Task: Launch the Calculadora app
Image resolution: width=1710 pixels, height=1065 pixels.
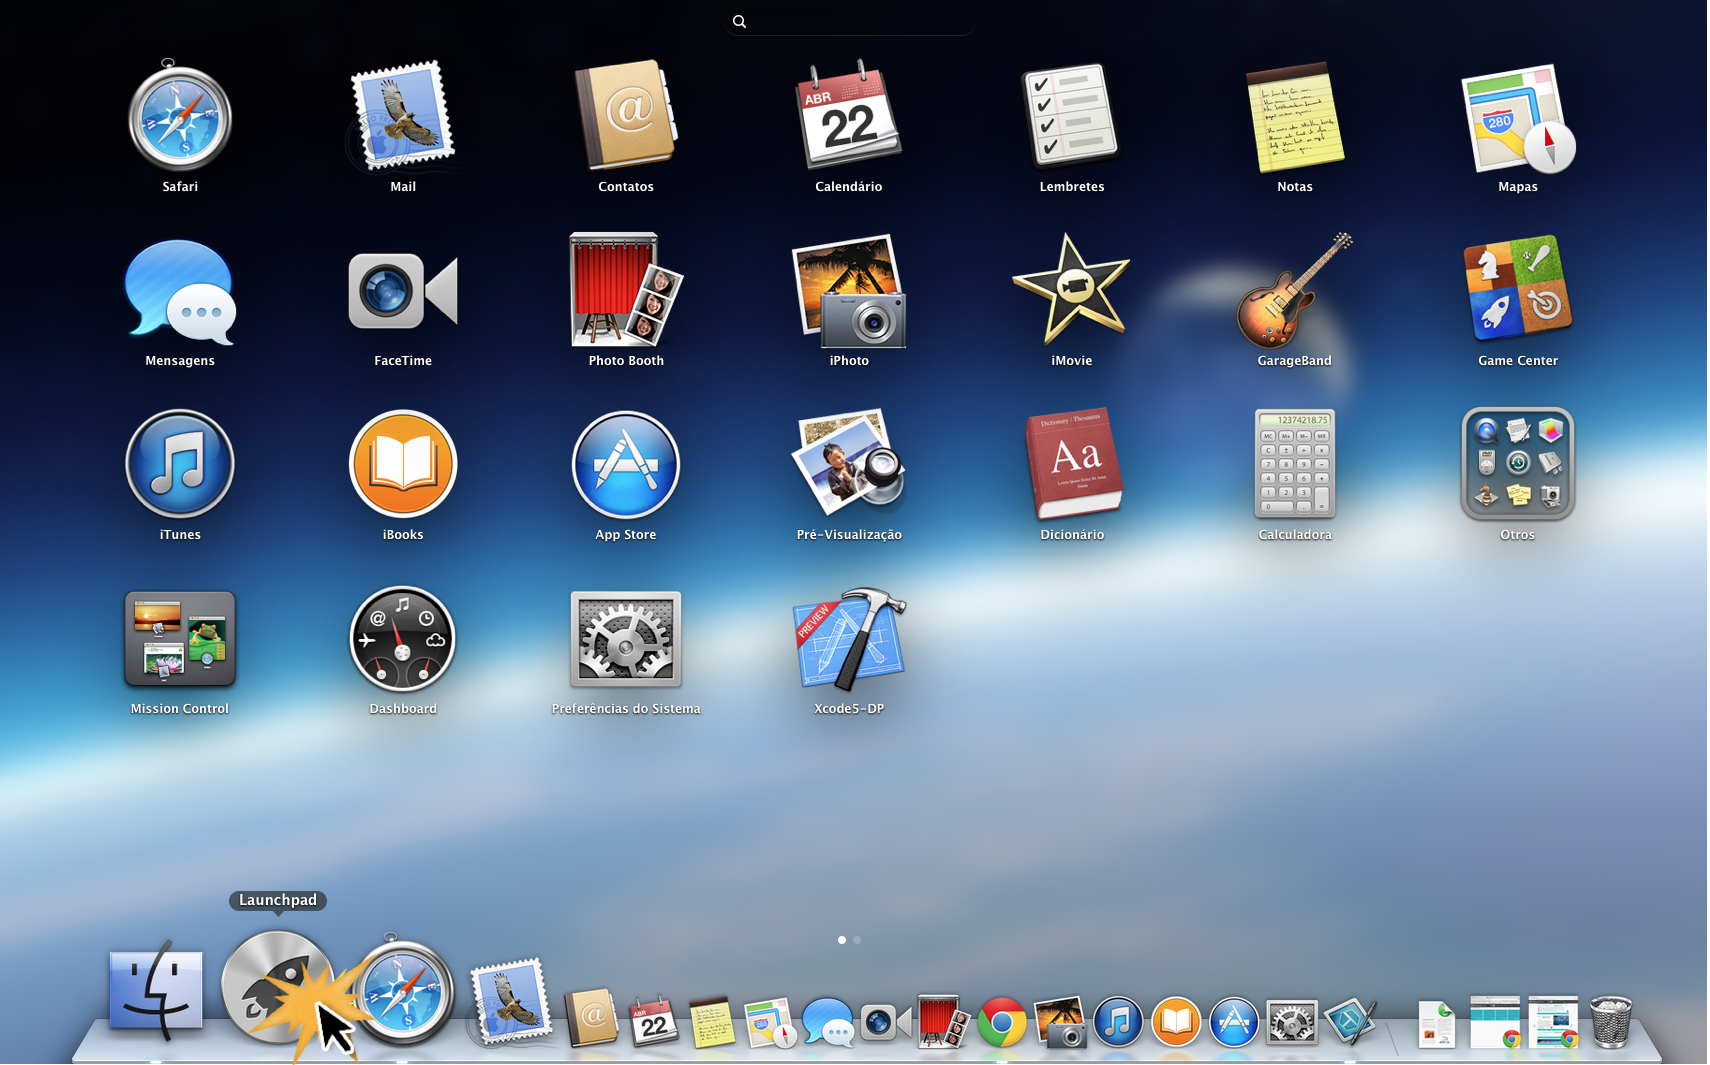Action: pos(1295,464)
